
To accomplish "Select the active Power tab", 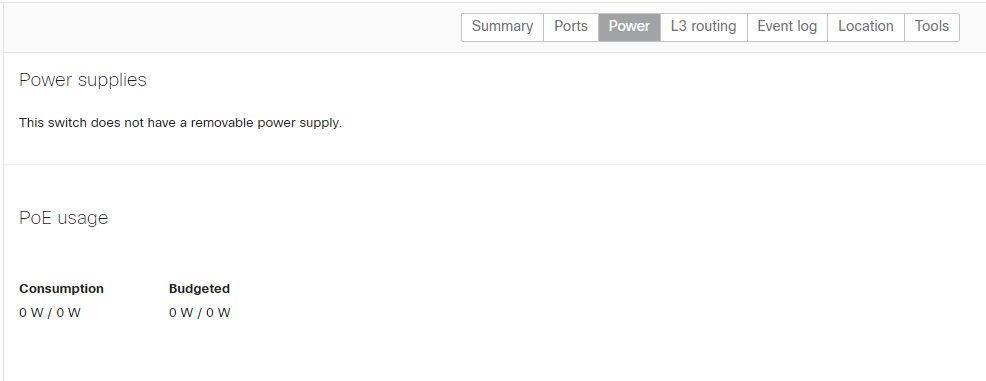I will click(x=629, y=27).
